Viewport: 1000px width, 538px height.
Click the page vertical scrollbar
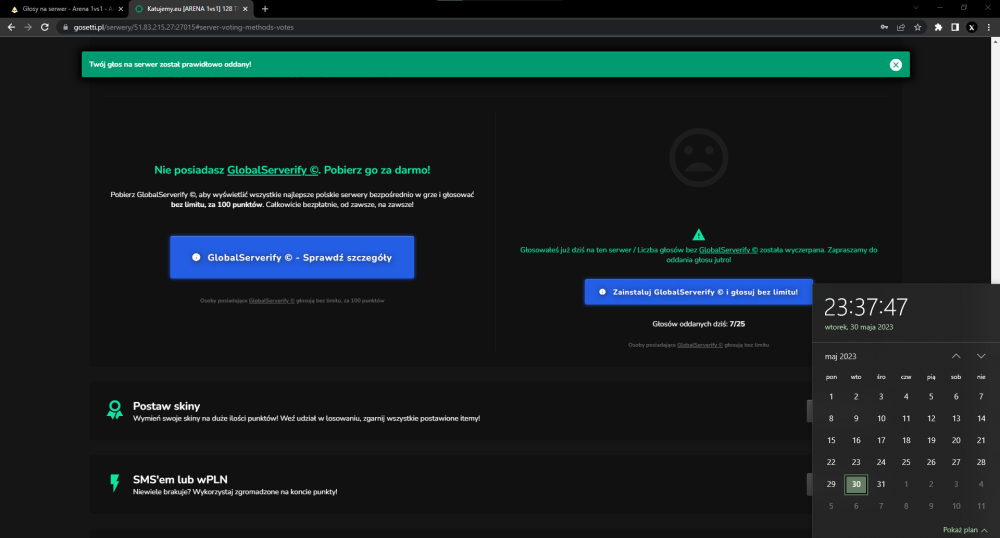coord(995,159)
